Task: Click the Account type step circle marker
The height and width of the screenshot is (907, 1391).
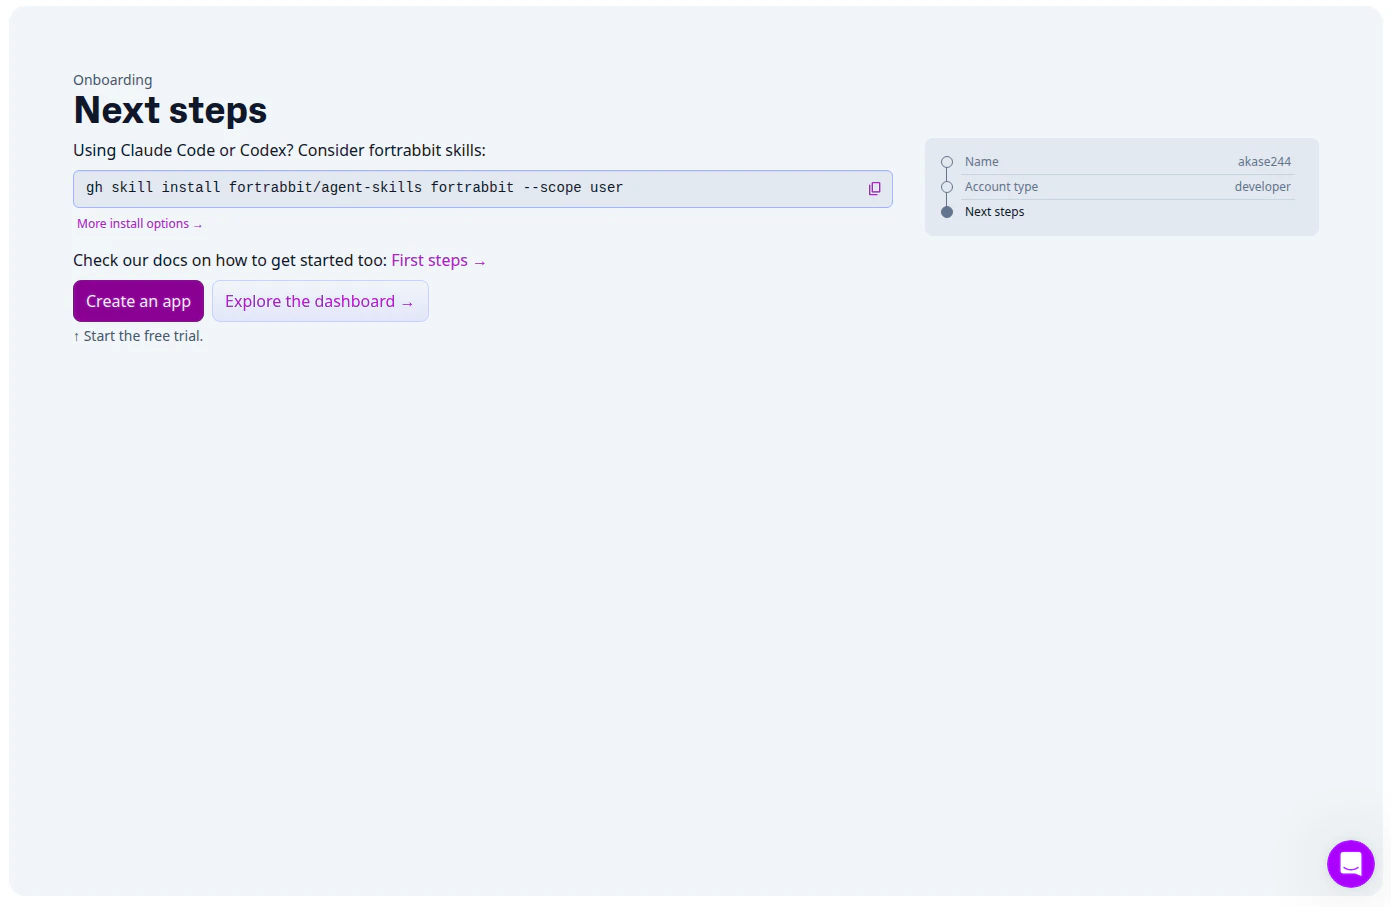Action: [947, 187]
